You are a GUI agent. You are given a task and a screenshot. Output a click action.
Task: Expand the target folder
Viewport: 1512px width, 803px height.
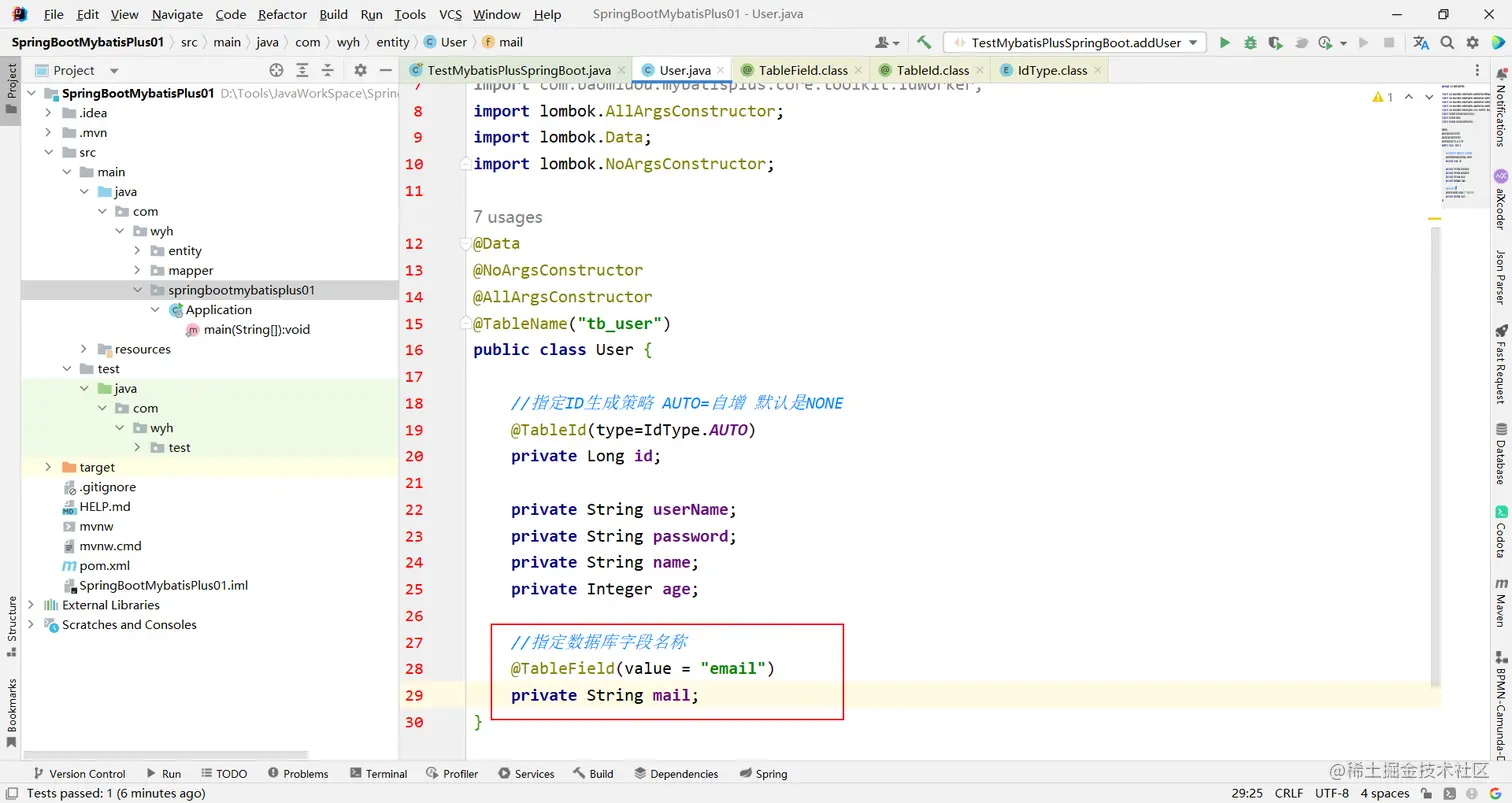48,467
